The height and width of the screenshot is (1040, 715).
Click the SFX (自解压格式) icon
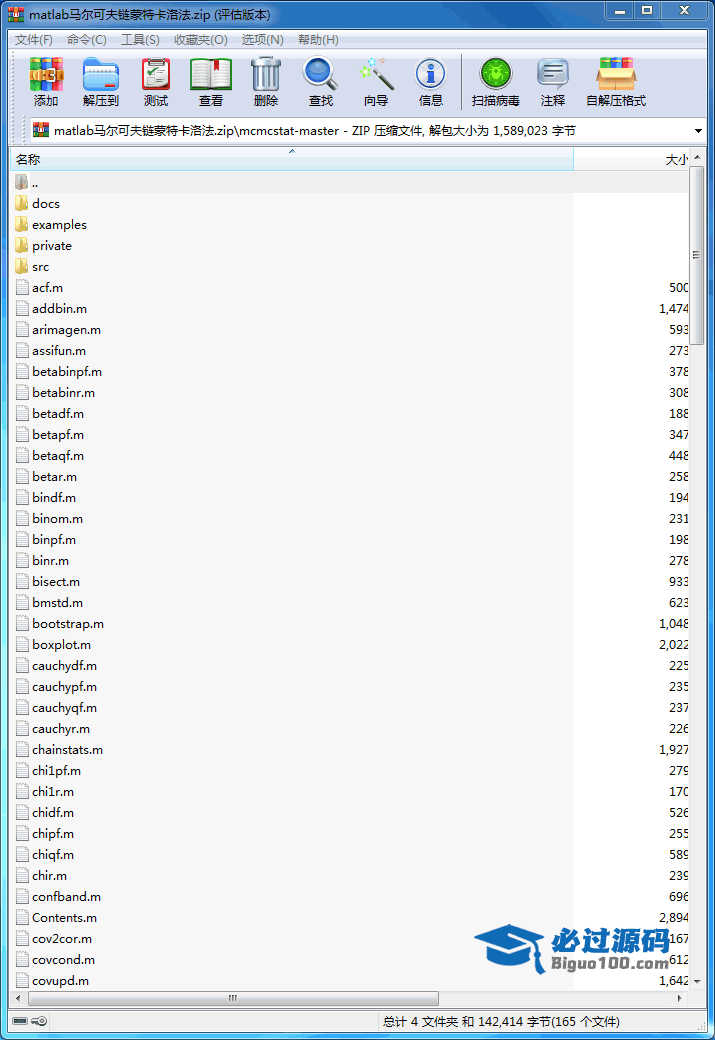point(616,82)
